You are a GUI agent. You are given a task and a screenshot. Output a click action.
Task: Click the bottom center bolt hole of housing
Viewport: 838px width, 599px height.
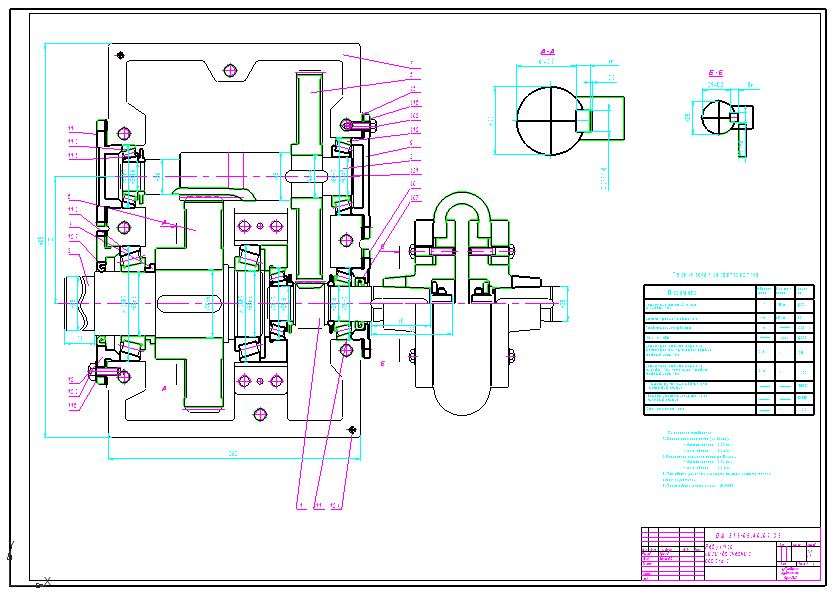pyautogui.click(x=260, y=414)
